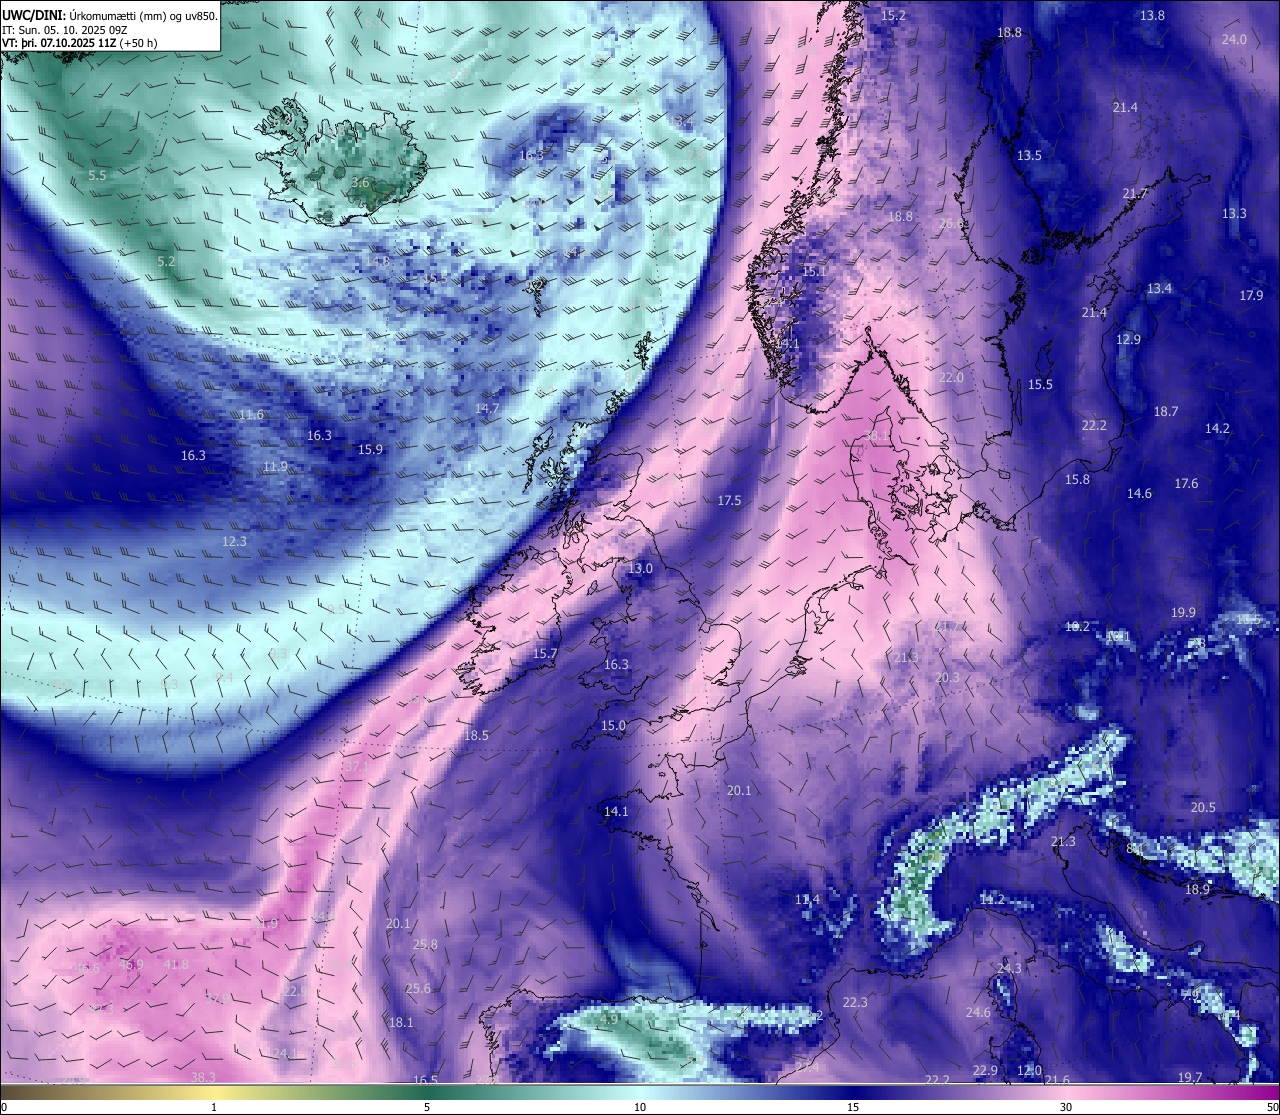Click the 18.7 value on the map
The height and width of the screenshot is (1115, 1280).
tap(1166, 411)
